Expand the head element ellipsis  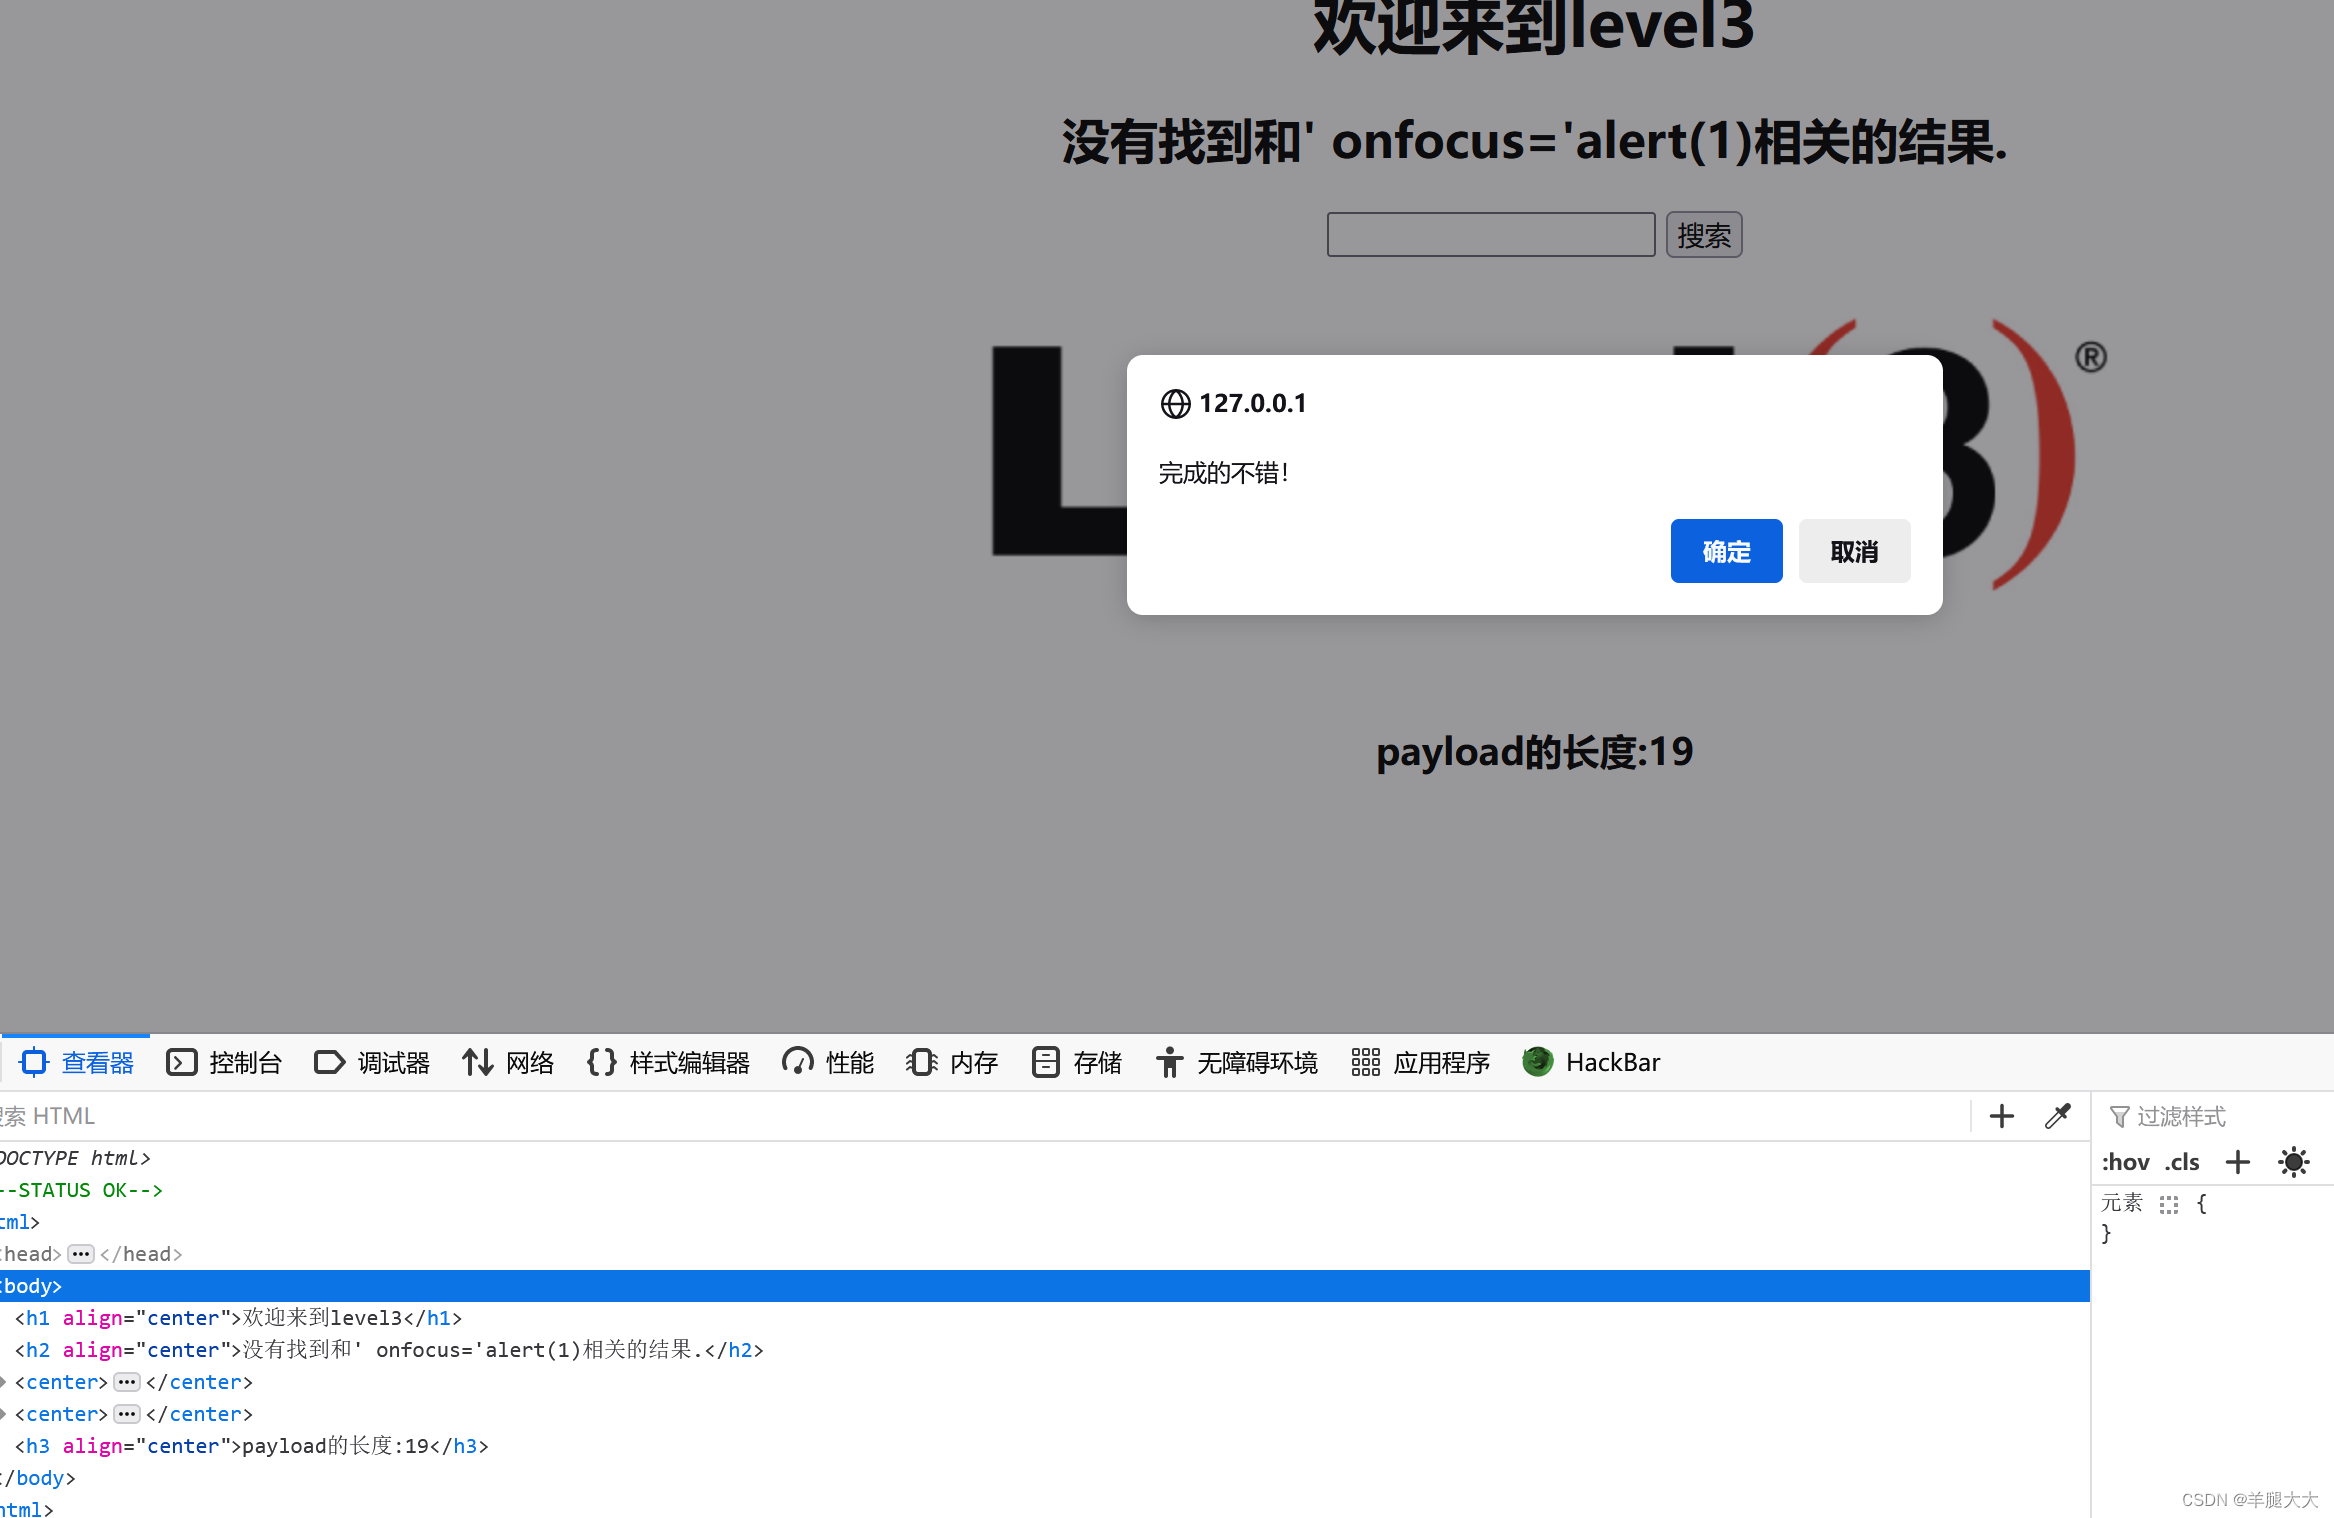click(81, 1254)
